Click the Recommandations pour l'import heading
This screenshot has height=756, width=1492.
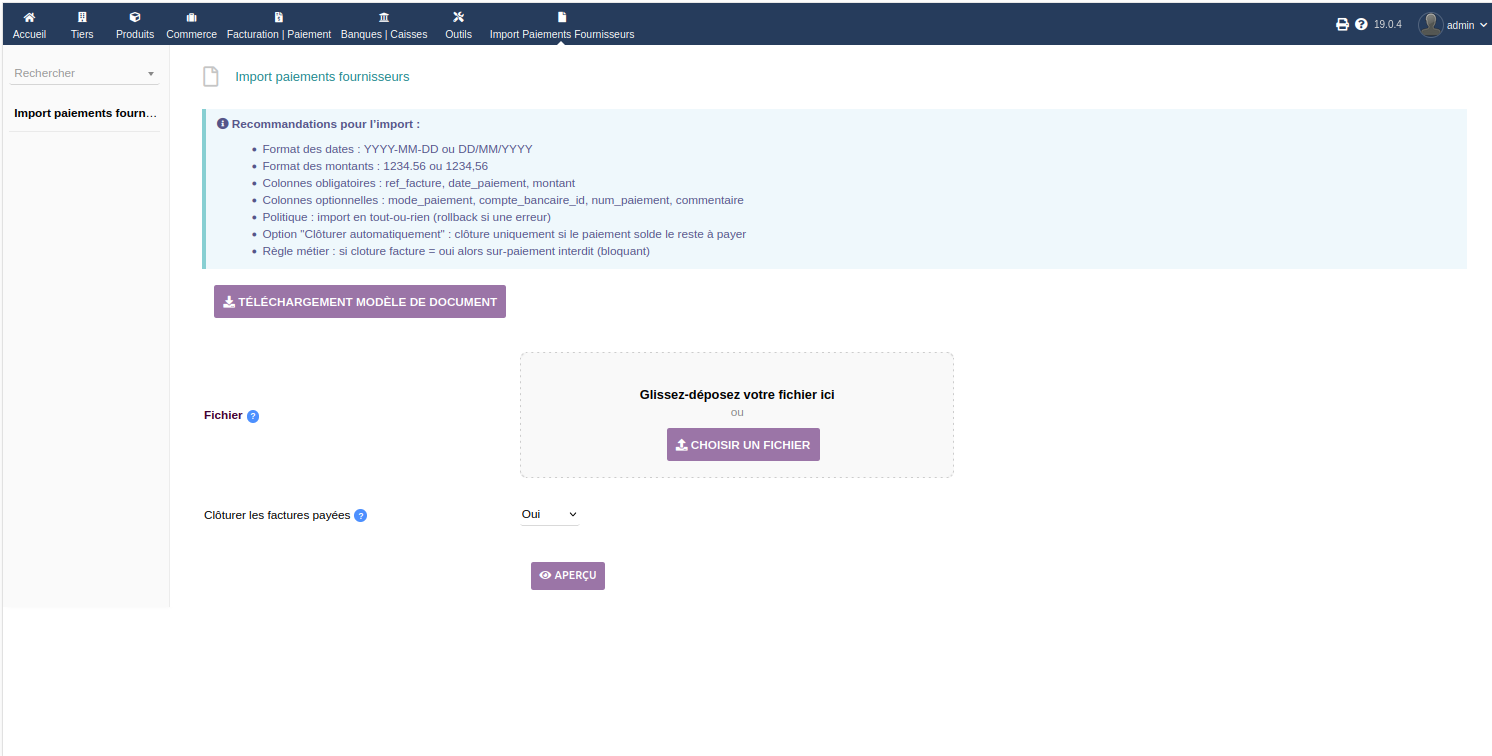click(x=326, y=124)
